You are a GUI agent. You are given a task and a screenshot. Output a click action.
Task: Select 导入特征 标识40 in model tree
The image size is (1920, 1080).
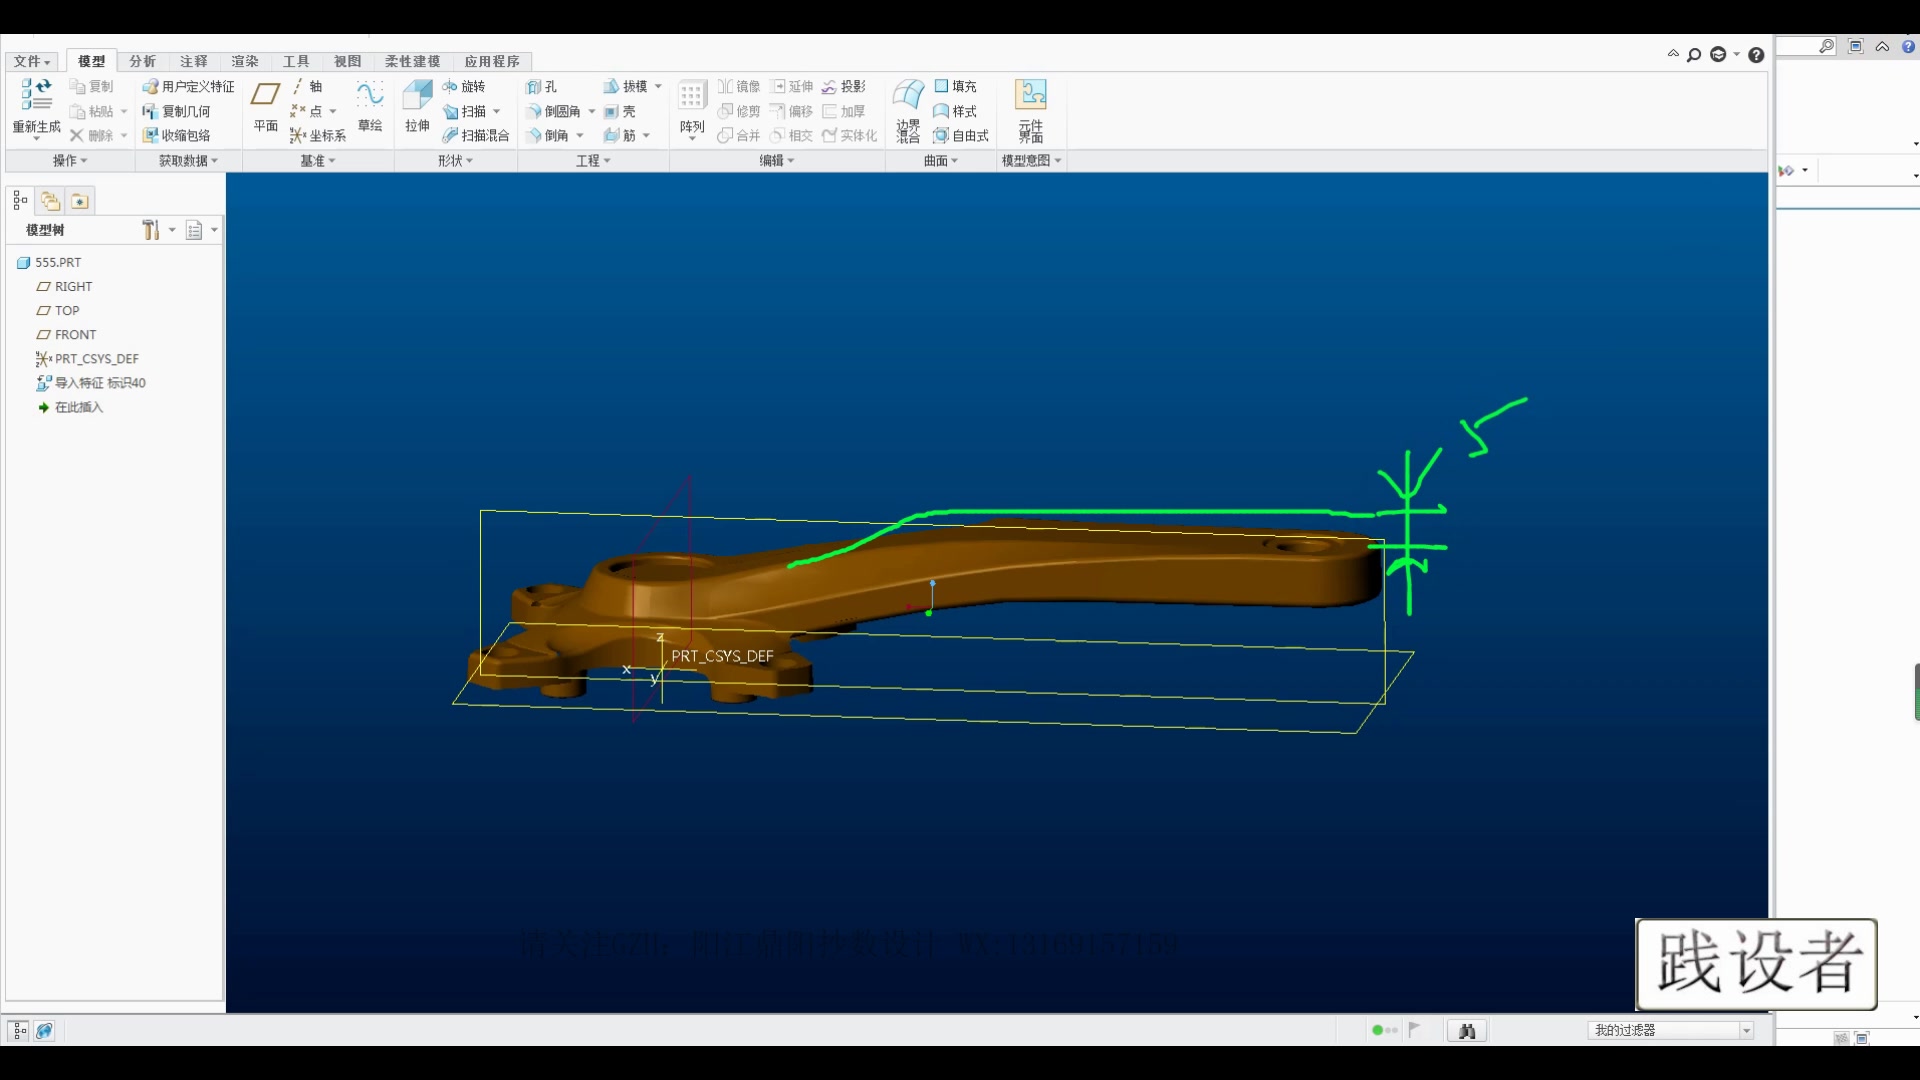(x=99, y=383)
